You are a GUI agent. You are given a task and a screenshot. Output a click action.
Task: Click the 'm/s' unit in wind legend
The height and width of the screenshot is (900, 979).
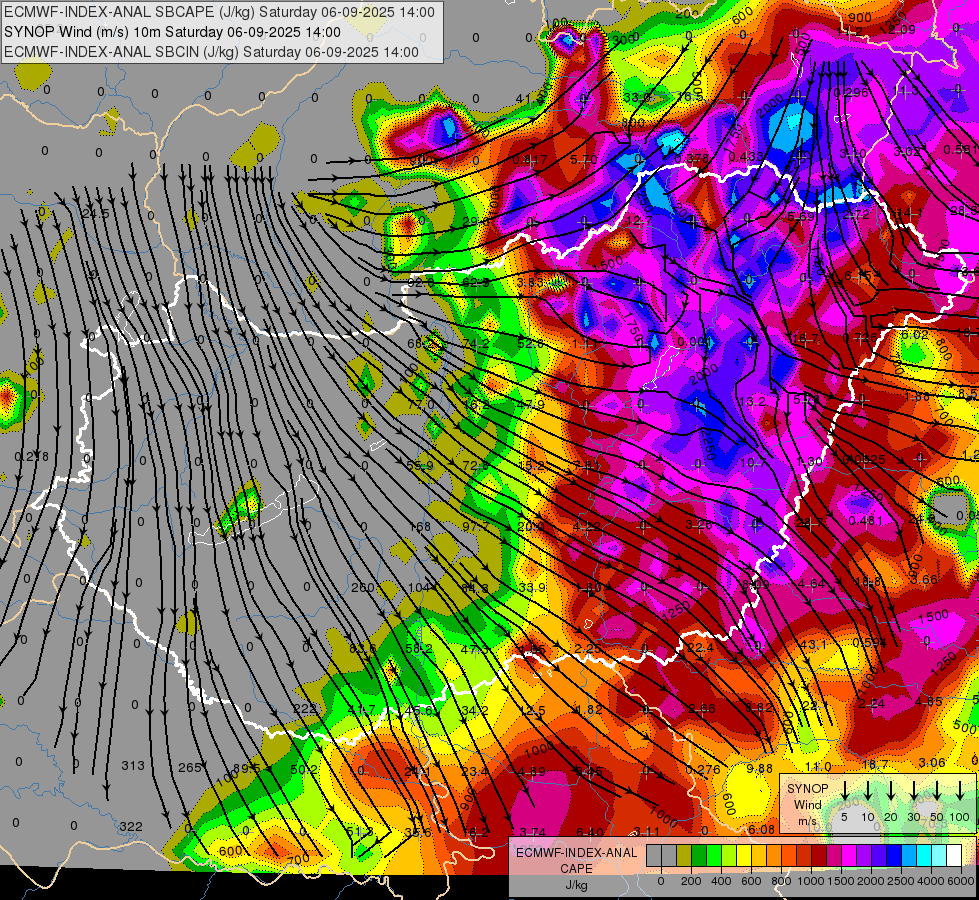807,821
